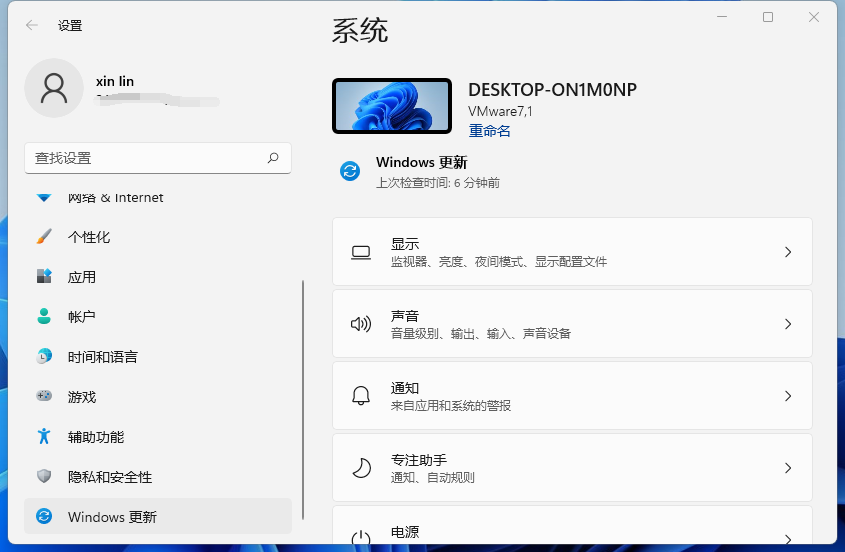Click the 帐户 account icon
845x552 pixels.
click(44, 316)
